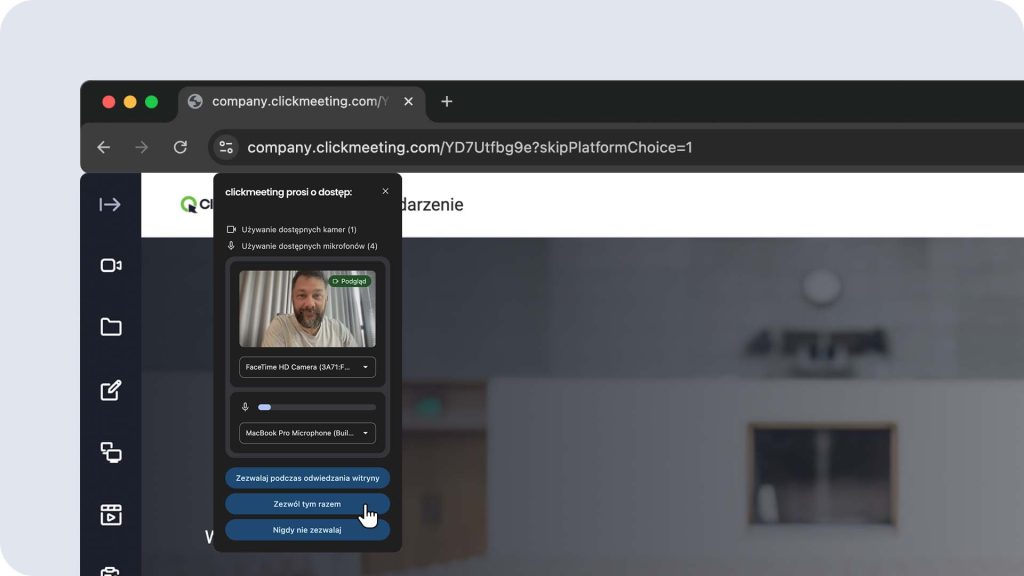Image resolution: width=1024 pixels, height=576 pixels.
Task: Click the browser back arrow
Action: click(x=104, y=148)
